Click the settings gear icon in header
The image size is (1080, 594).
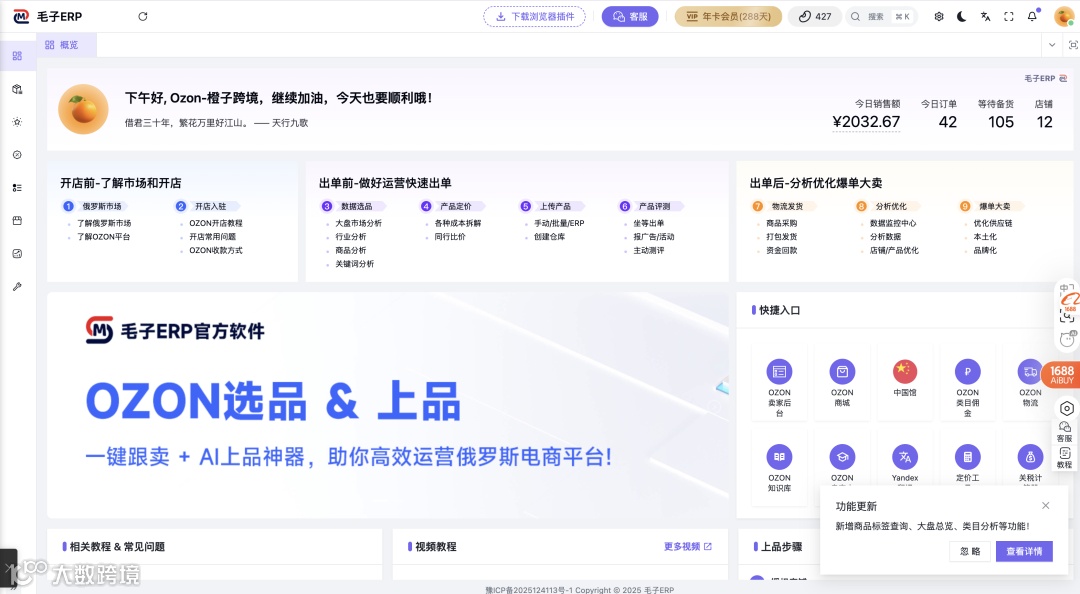939,17
